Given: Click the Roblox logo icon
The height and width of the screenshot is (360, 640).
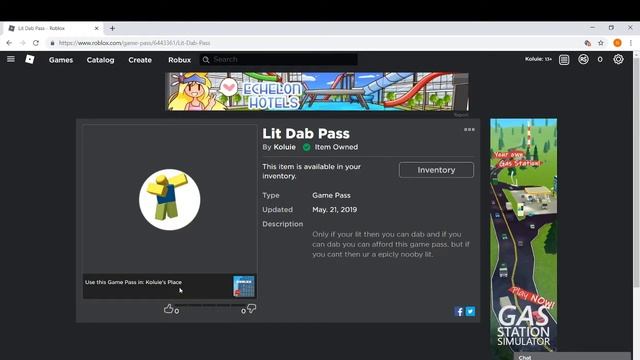Looking at the screenshot, I should 30,59.
